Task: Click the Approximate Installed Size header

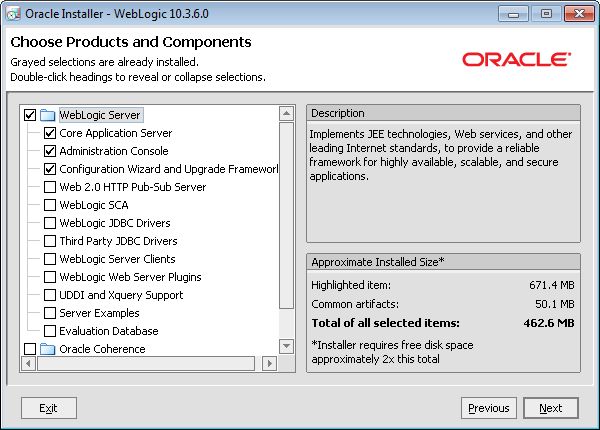Action: click(443, 262)
